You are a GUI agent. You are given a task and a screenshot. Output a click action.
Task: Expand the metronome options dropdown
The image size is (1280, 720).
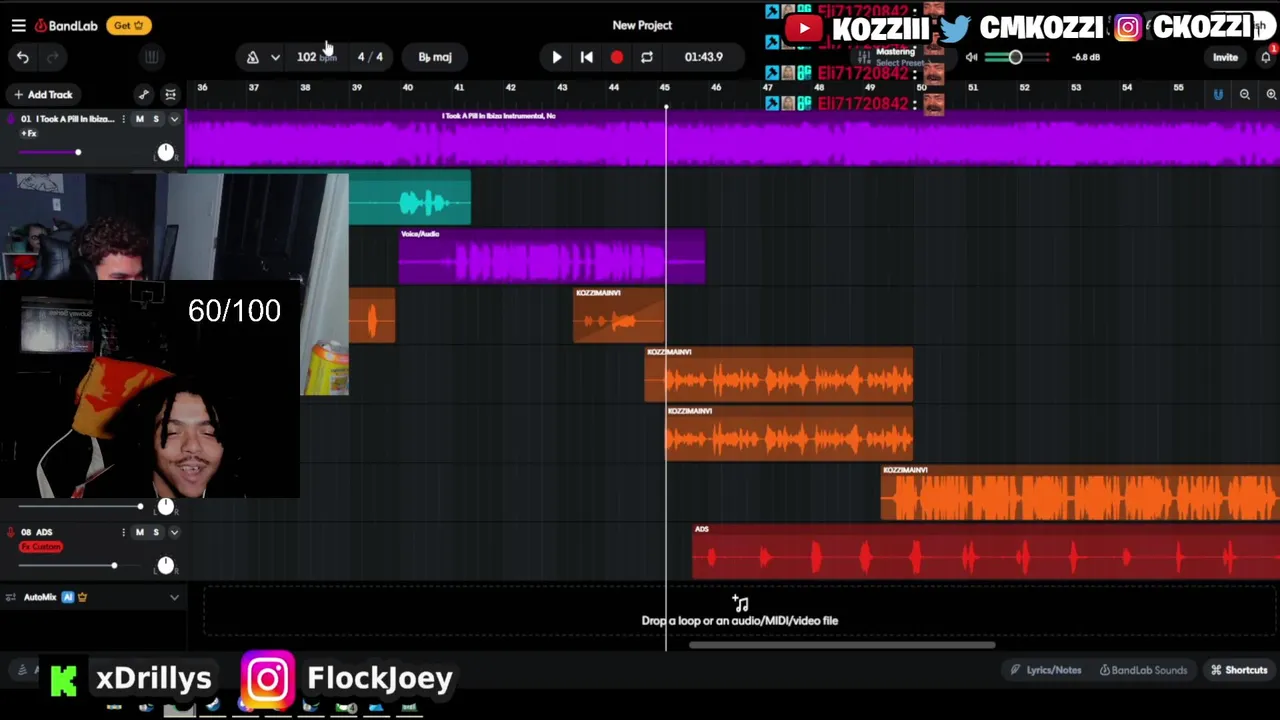(x=275, y=57)
